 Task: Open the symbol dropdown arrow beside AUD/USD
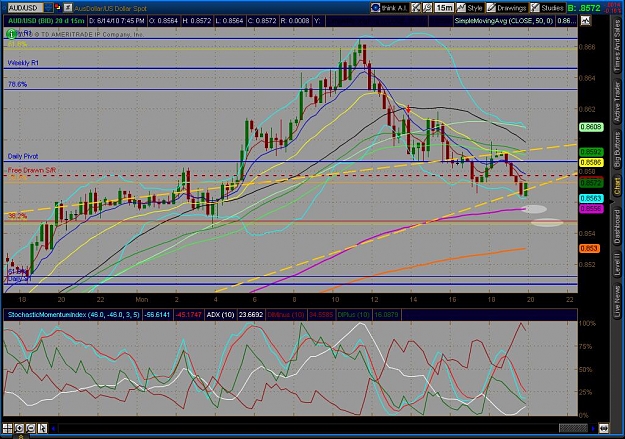(48, 8)
